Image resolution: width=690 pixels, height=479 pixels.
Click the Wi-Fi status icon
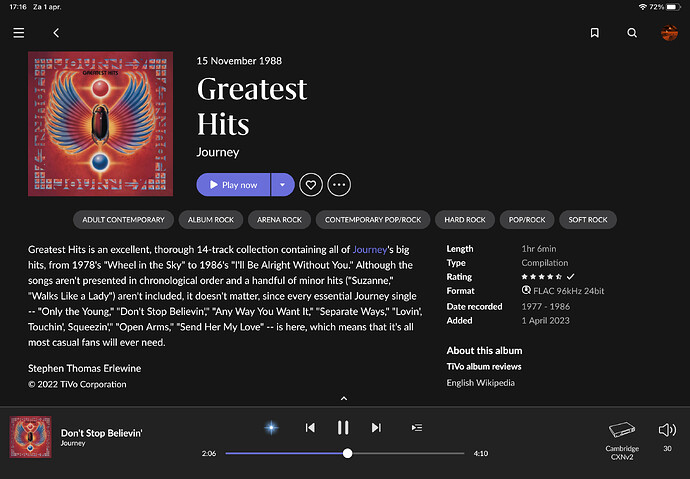pos(642,7)
